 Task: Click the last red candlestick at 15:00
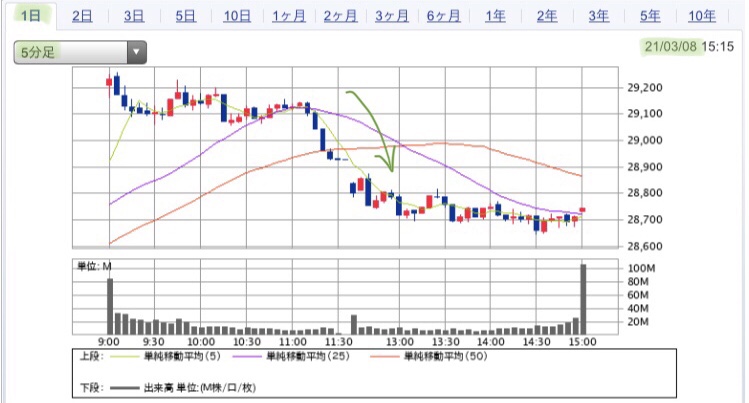coord(582,210)
